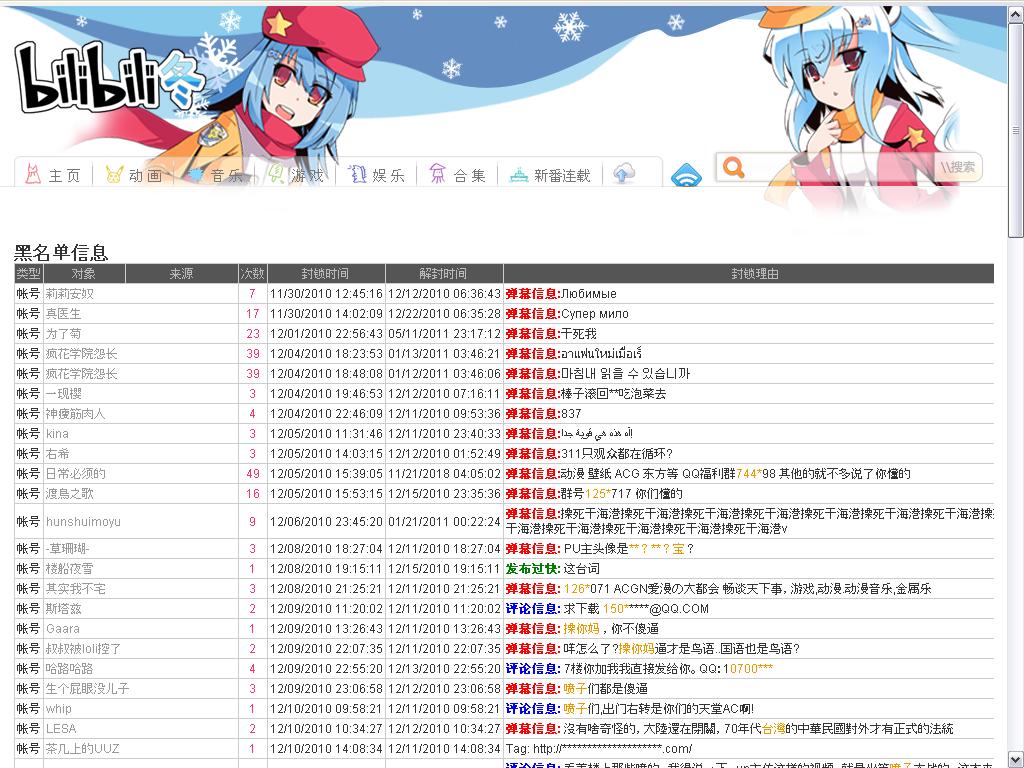Open the 动画 animation tab
This screenshot has height=768, width=1024.
[x=134, y=175]
